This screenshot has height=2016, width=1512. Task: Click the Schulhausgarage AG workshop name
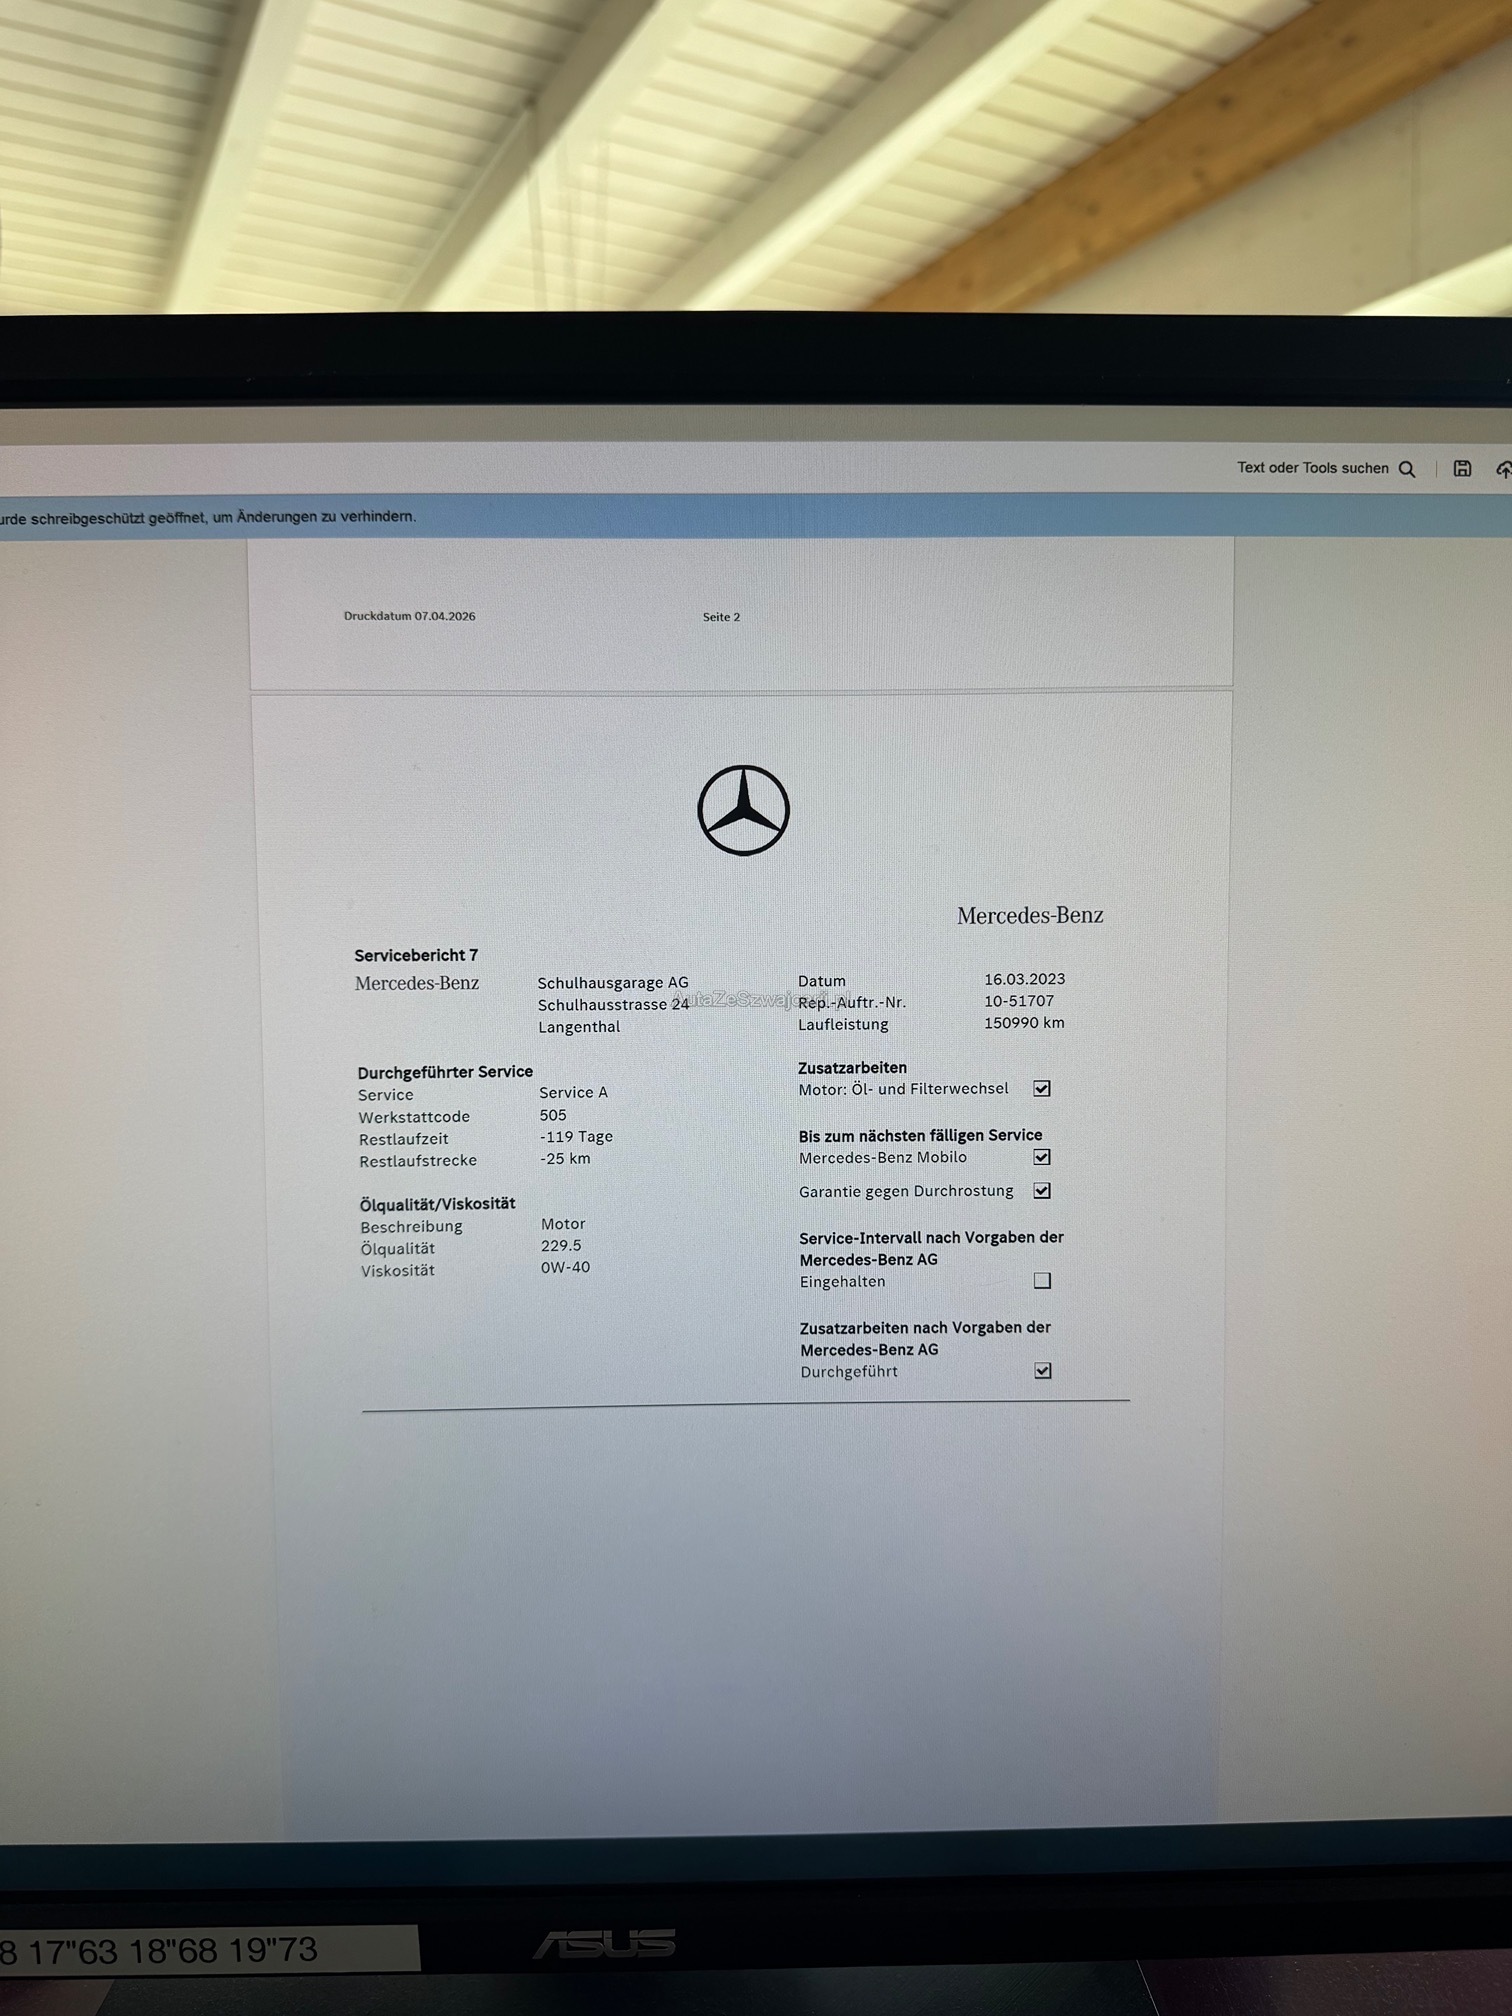point(612,983)
